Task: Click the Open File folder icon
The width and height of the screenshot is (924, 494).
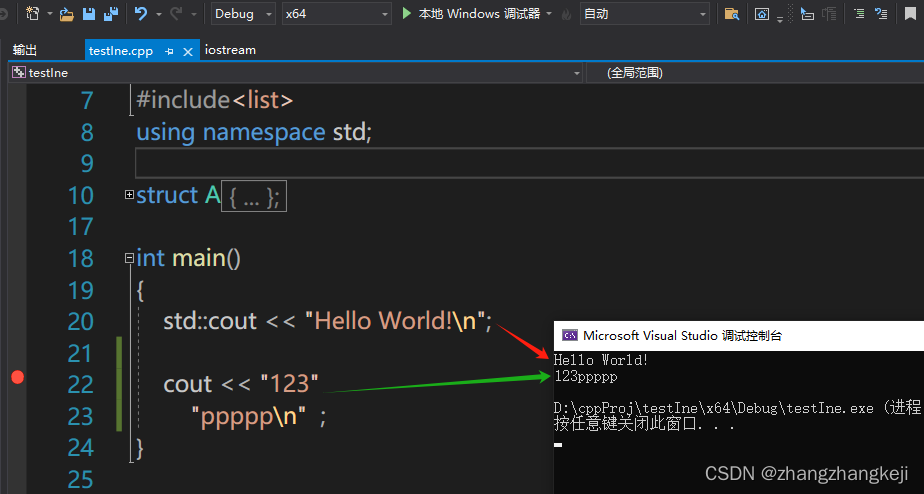Action: pyautogui.click(x=67, y=14)
